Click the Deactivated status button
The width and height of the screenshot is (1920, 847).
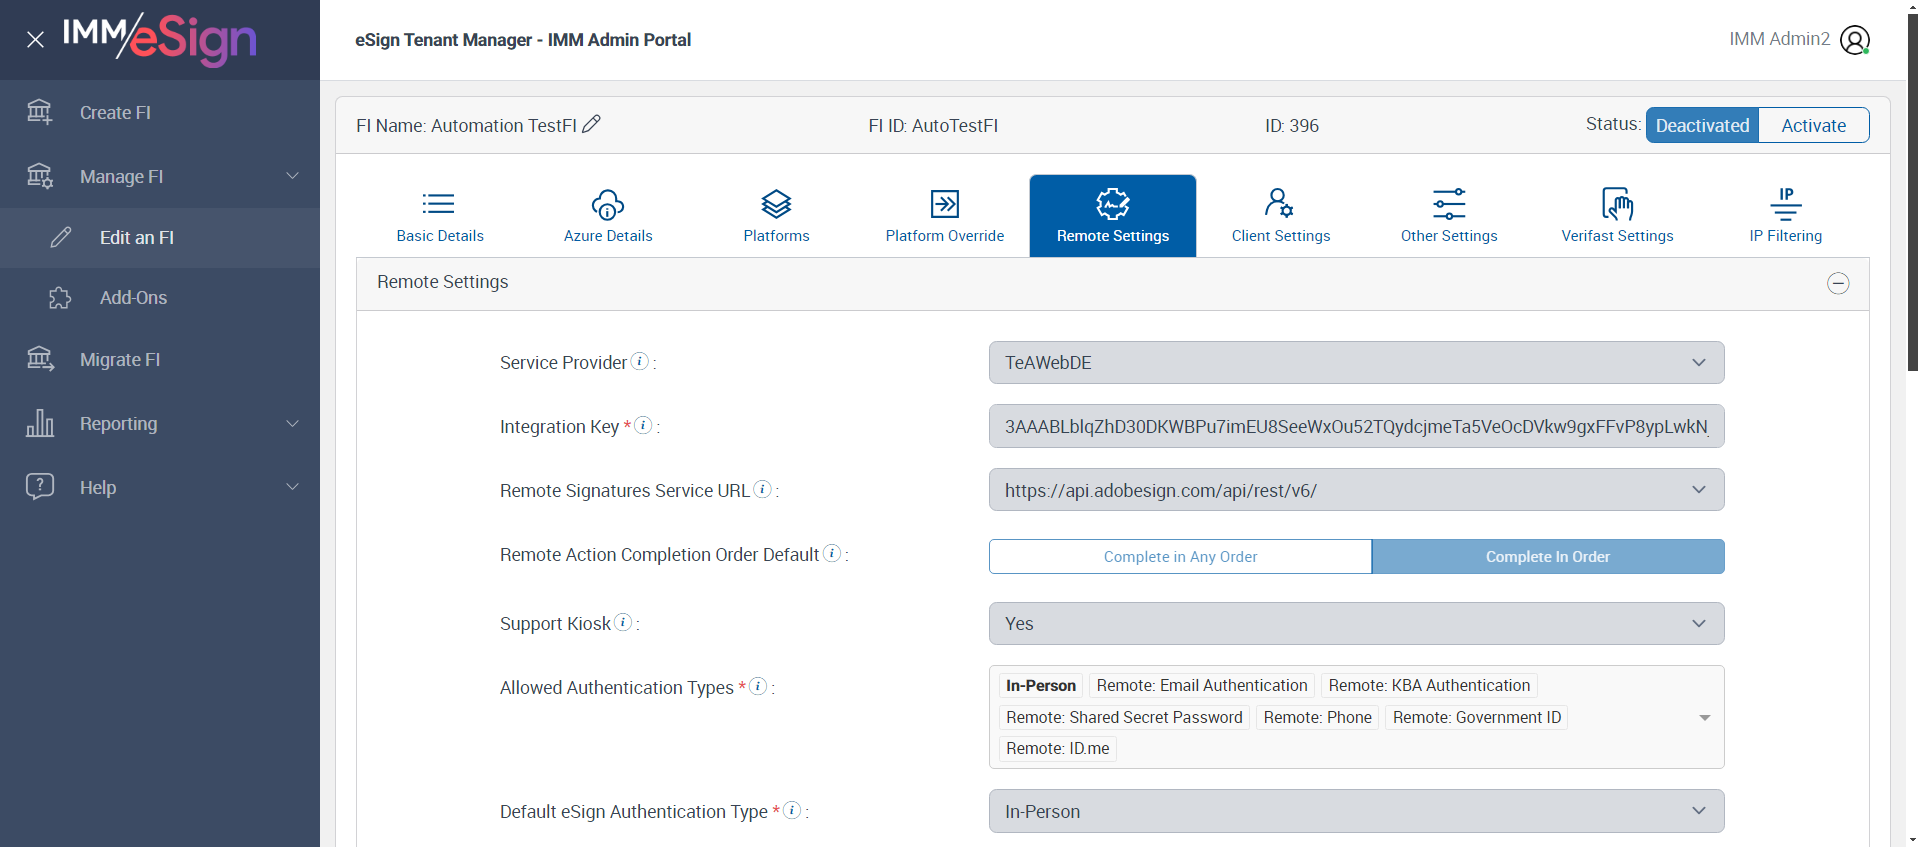pos(1702,125)
